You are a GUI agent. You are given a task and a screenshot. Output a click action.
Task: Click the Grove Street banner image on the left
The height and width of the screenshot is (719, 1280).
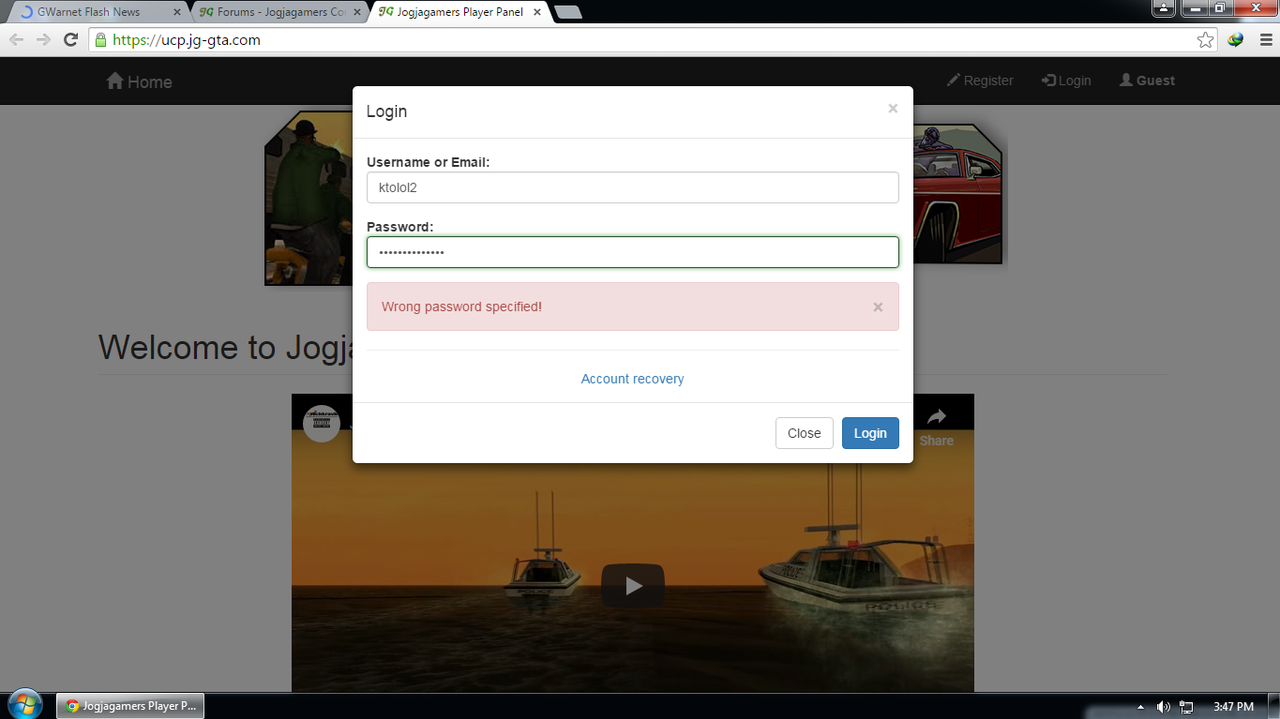[306, 198]
